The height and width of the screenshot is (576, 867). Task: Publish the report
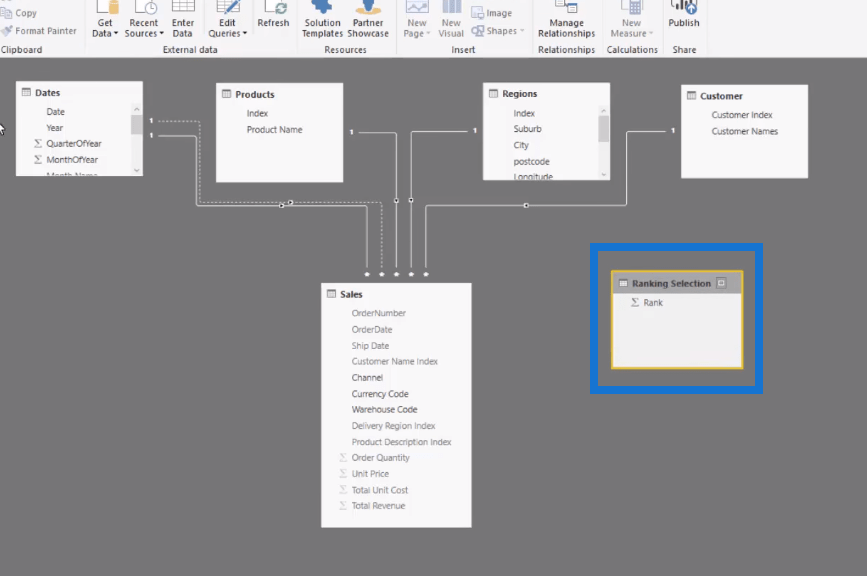point(684,15)
